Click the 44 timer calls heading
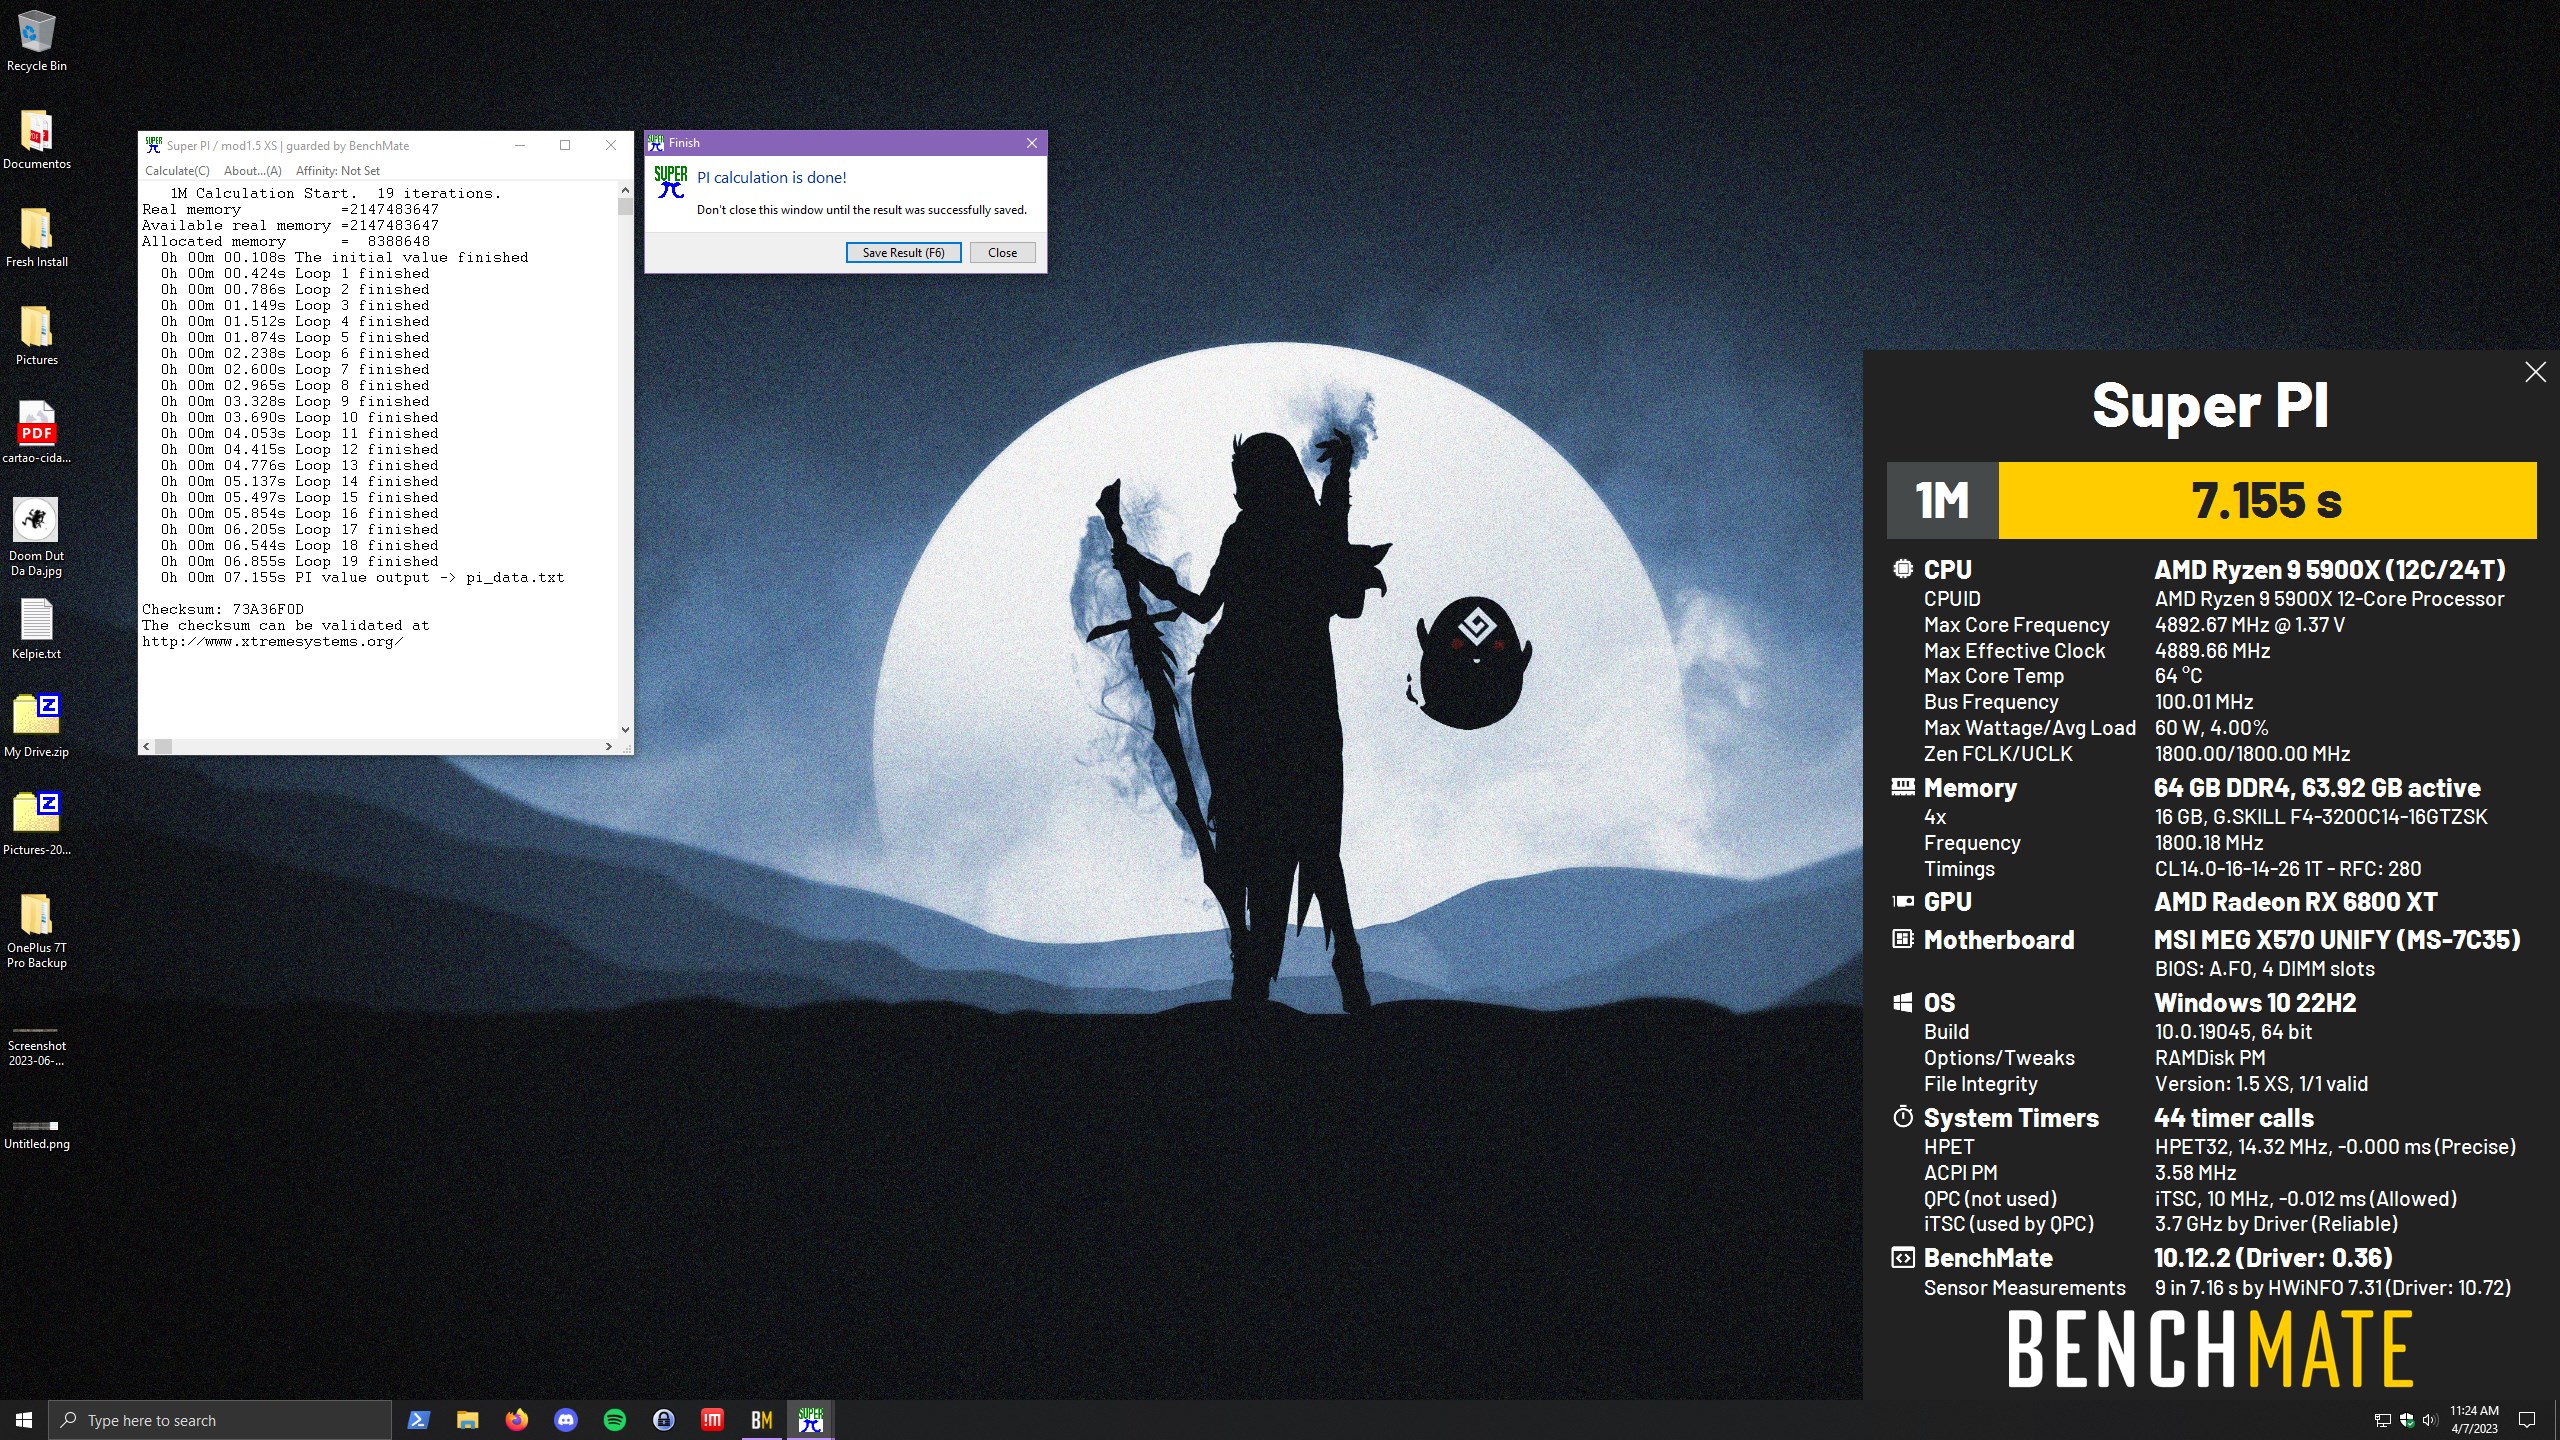Image resolution: width=2560 pixels, height=1440 pixels. pyautogui.click(x=2234, y=1118)
